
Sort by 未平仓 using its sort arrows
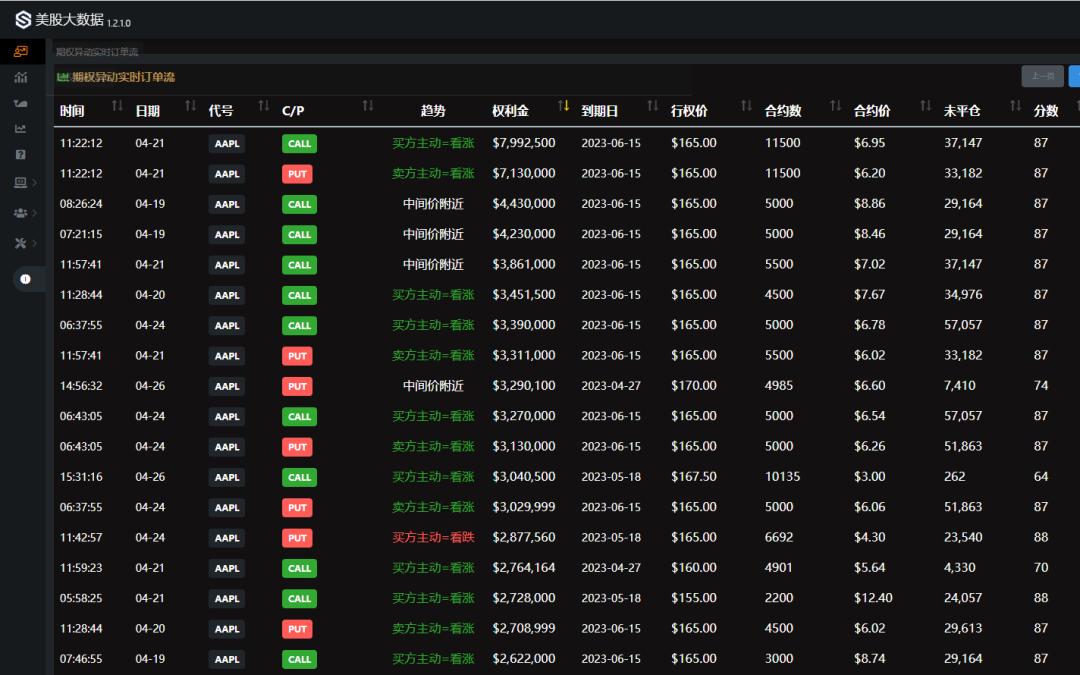coord(1015,106)
